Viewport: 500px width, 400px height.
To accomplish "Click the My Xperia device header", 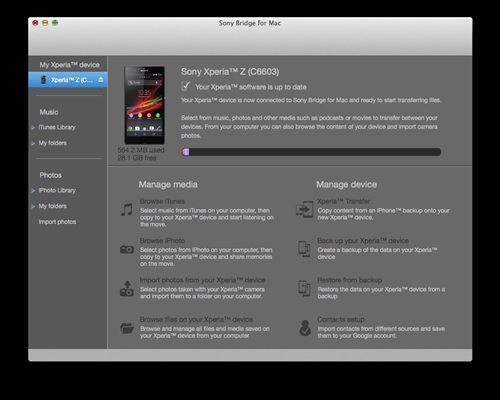I will [x=69, y=65].
